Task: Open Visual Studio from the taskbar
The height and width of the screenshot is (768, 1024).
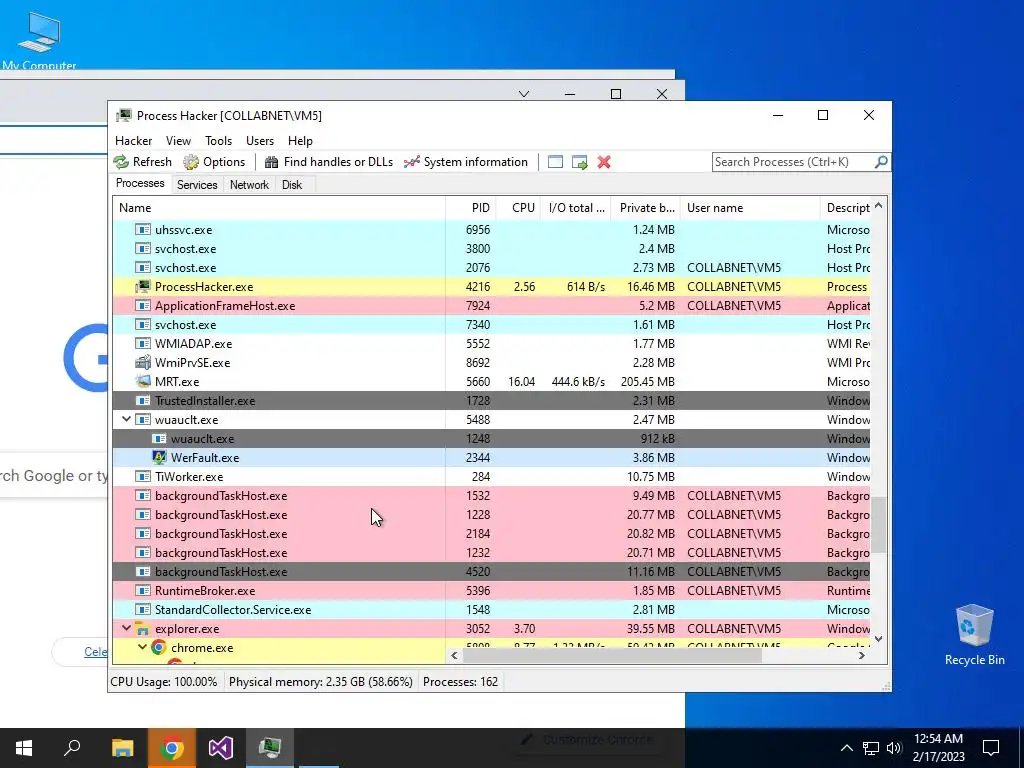Action: coord(221,748)
